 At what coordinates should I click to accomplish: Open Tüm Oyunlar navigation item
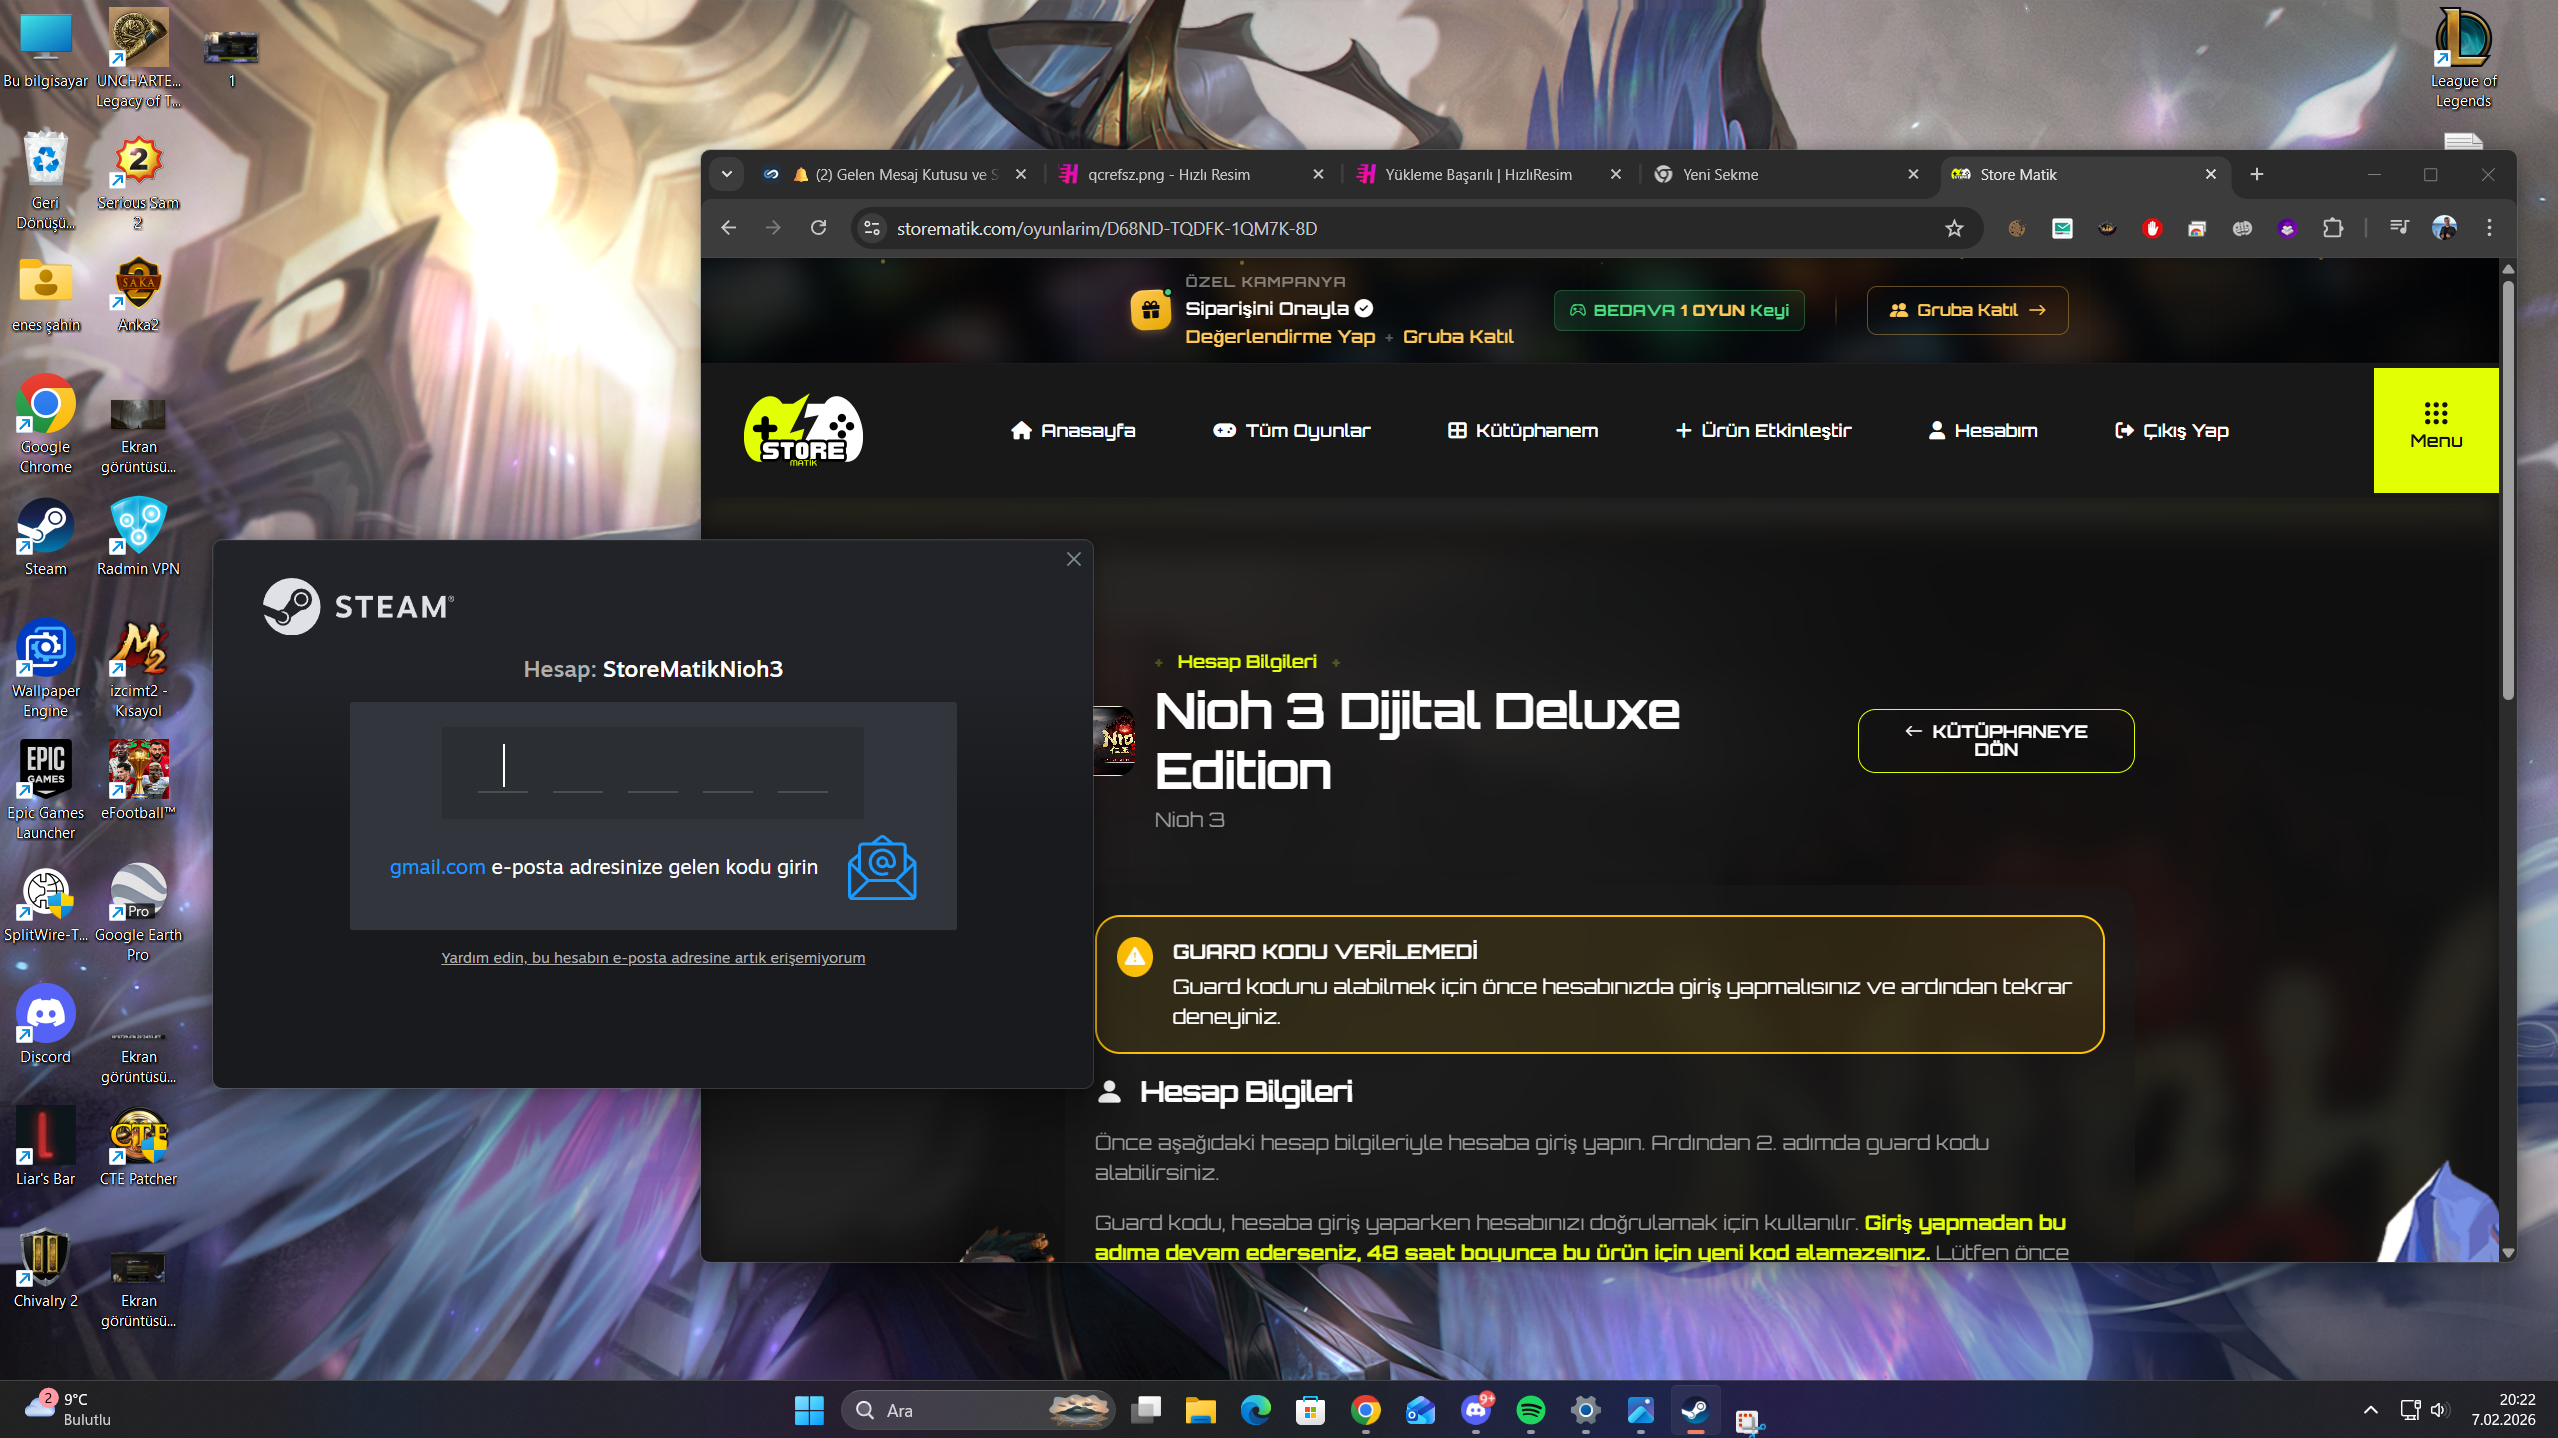point(1291,430)
